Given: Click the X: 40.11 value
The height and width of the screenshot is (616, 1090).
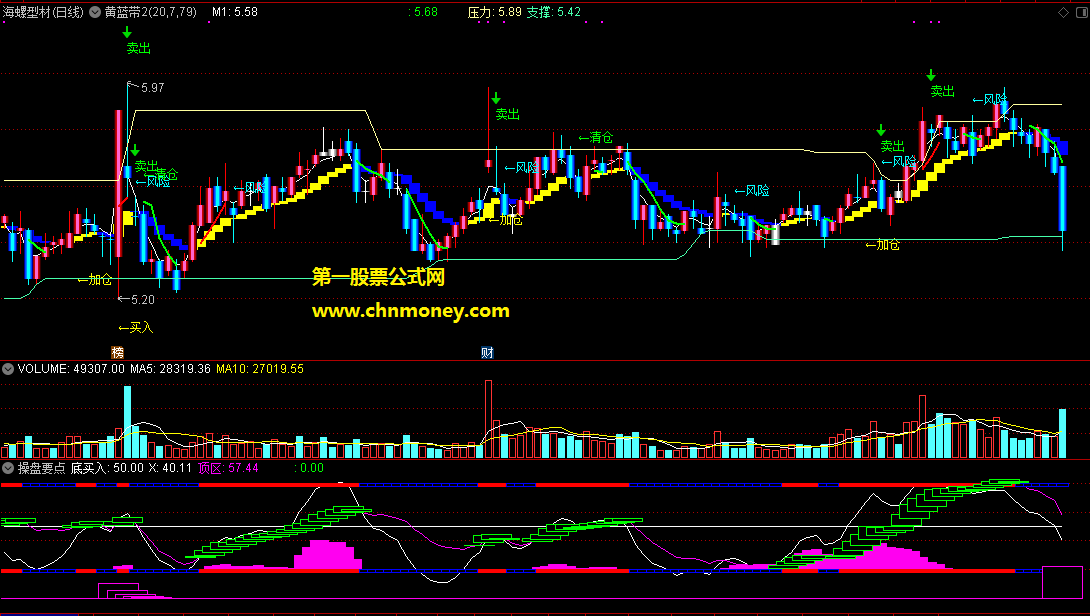Looking at the screenshot, I should pyautogui.click(x=170, y=468).
